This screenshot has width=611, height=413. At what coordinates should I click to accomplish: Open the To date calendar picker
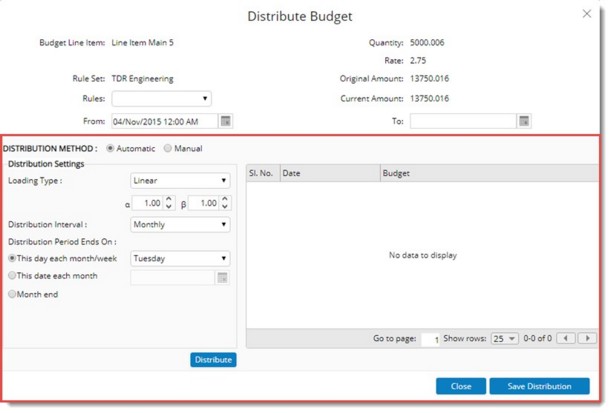tap(523, 121)
